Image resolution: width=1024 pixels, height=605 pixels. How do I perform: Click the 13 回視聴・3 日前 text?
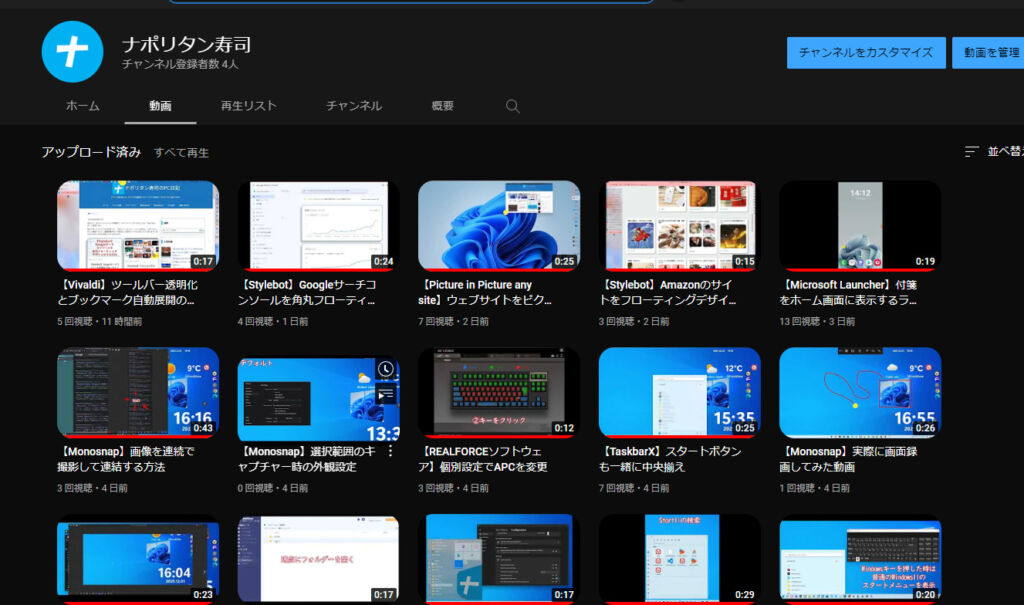(x=817, y=321)
